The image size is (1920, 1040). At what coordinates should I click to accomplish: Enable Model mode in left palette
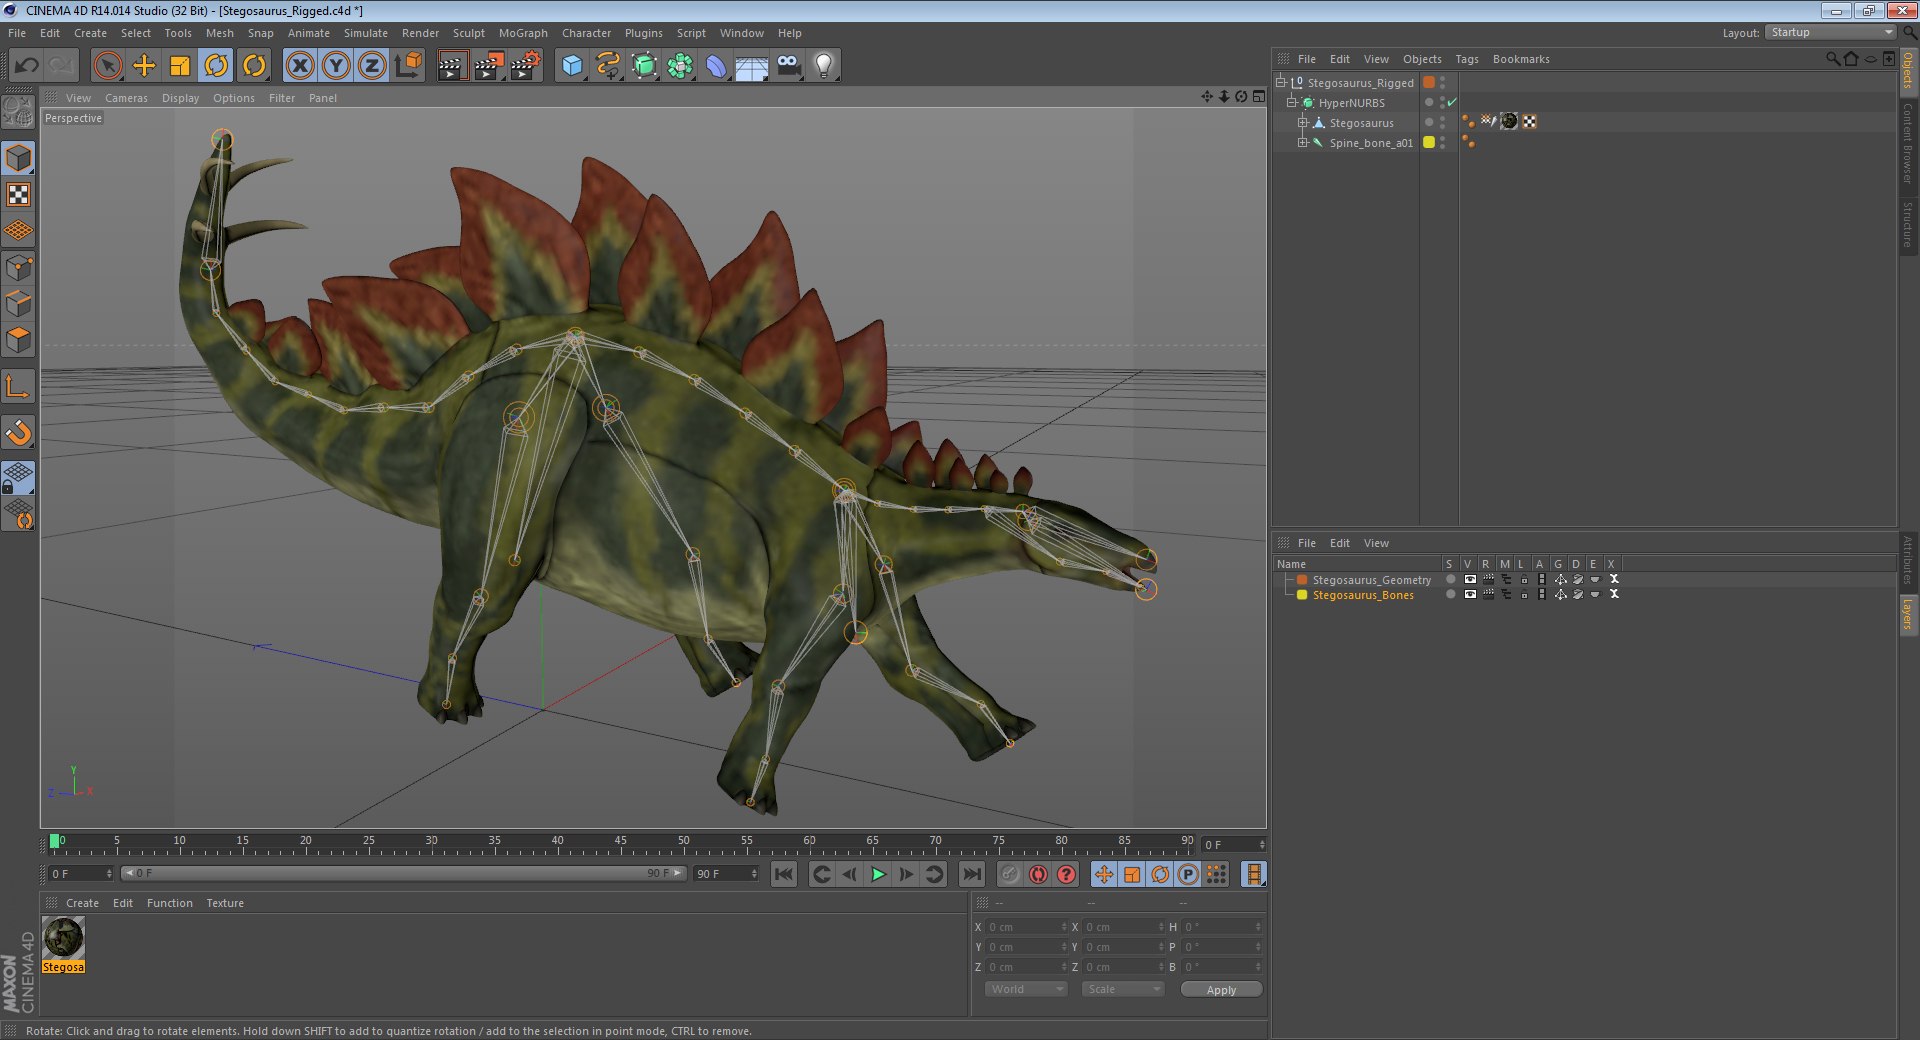[18, 158]
